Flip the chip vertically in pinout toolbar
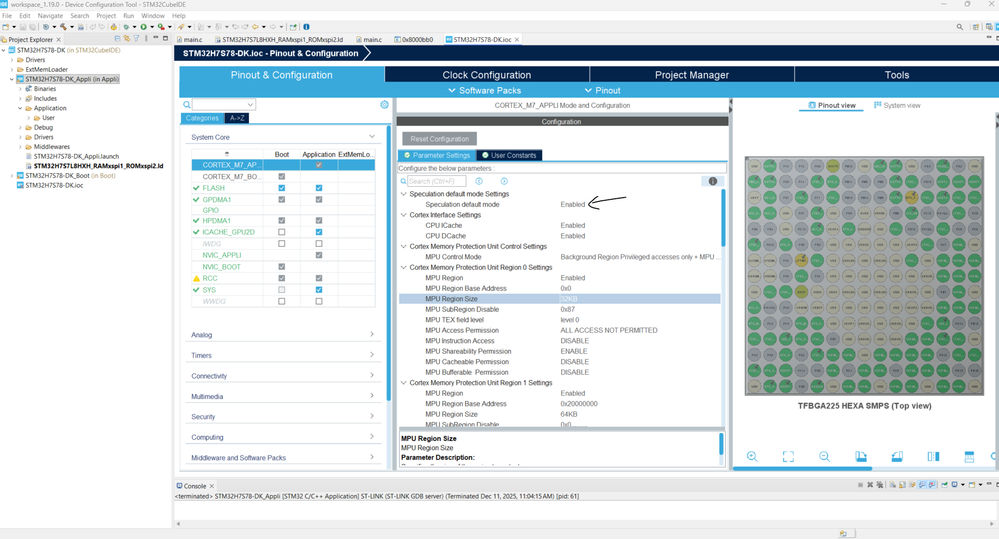This screenshot has width=999, height=539. click(969, 456)
